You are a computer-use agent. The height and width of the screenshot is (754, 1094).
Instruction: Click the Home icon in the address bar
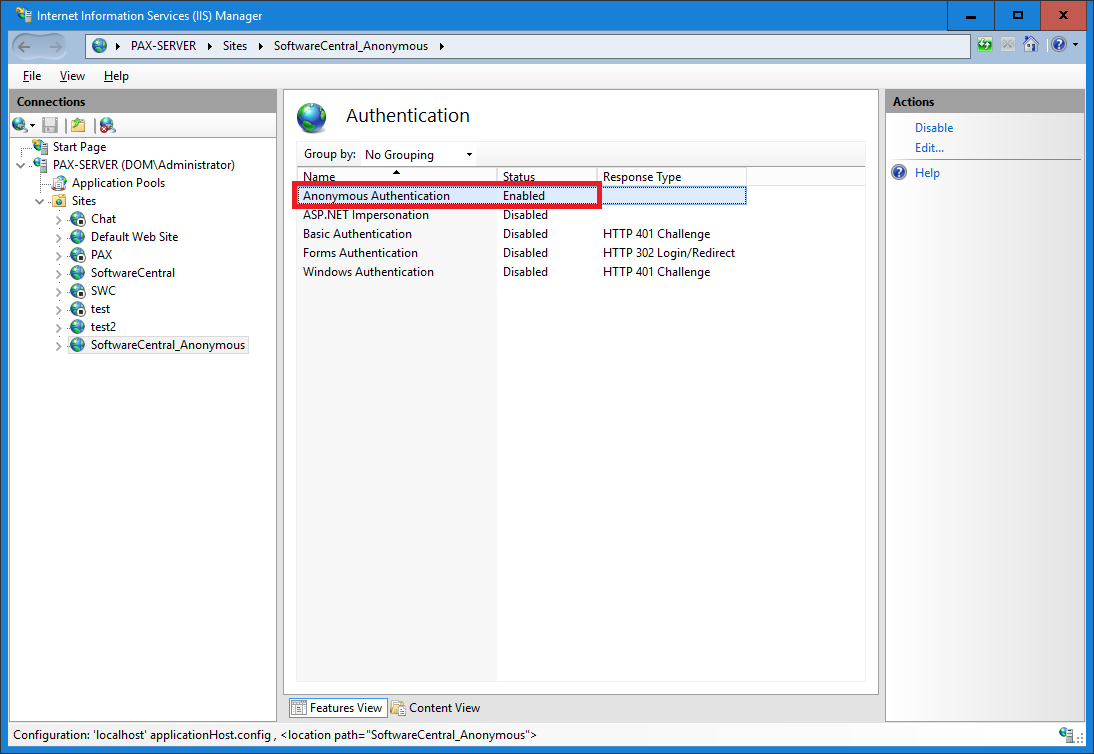coord(1030,45)
